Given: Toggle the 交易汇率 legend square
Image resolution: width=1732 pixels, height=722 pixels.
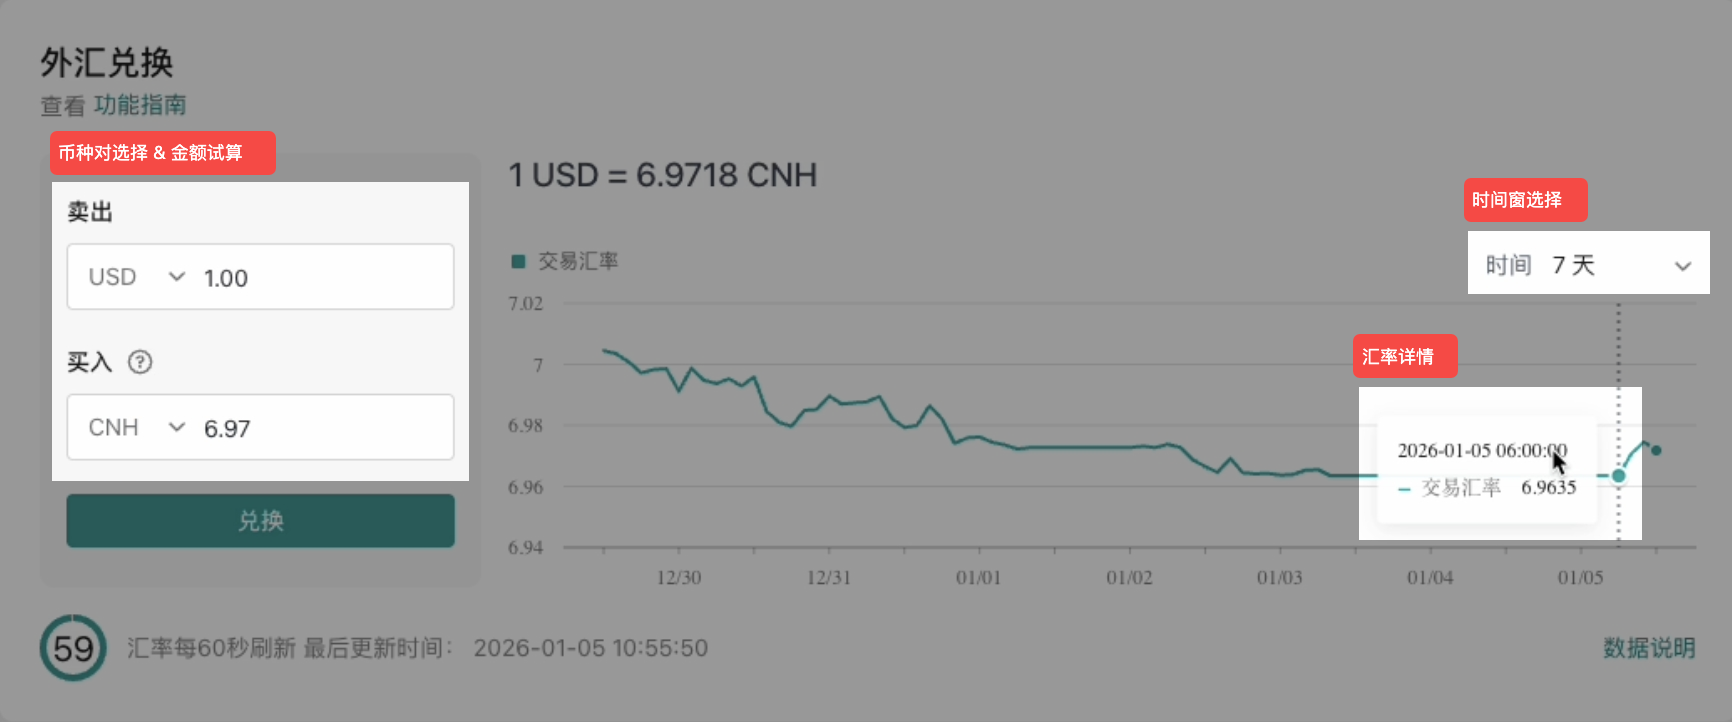Looking at the screenshot, I should (518, 262).
